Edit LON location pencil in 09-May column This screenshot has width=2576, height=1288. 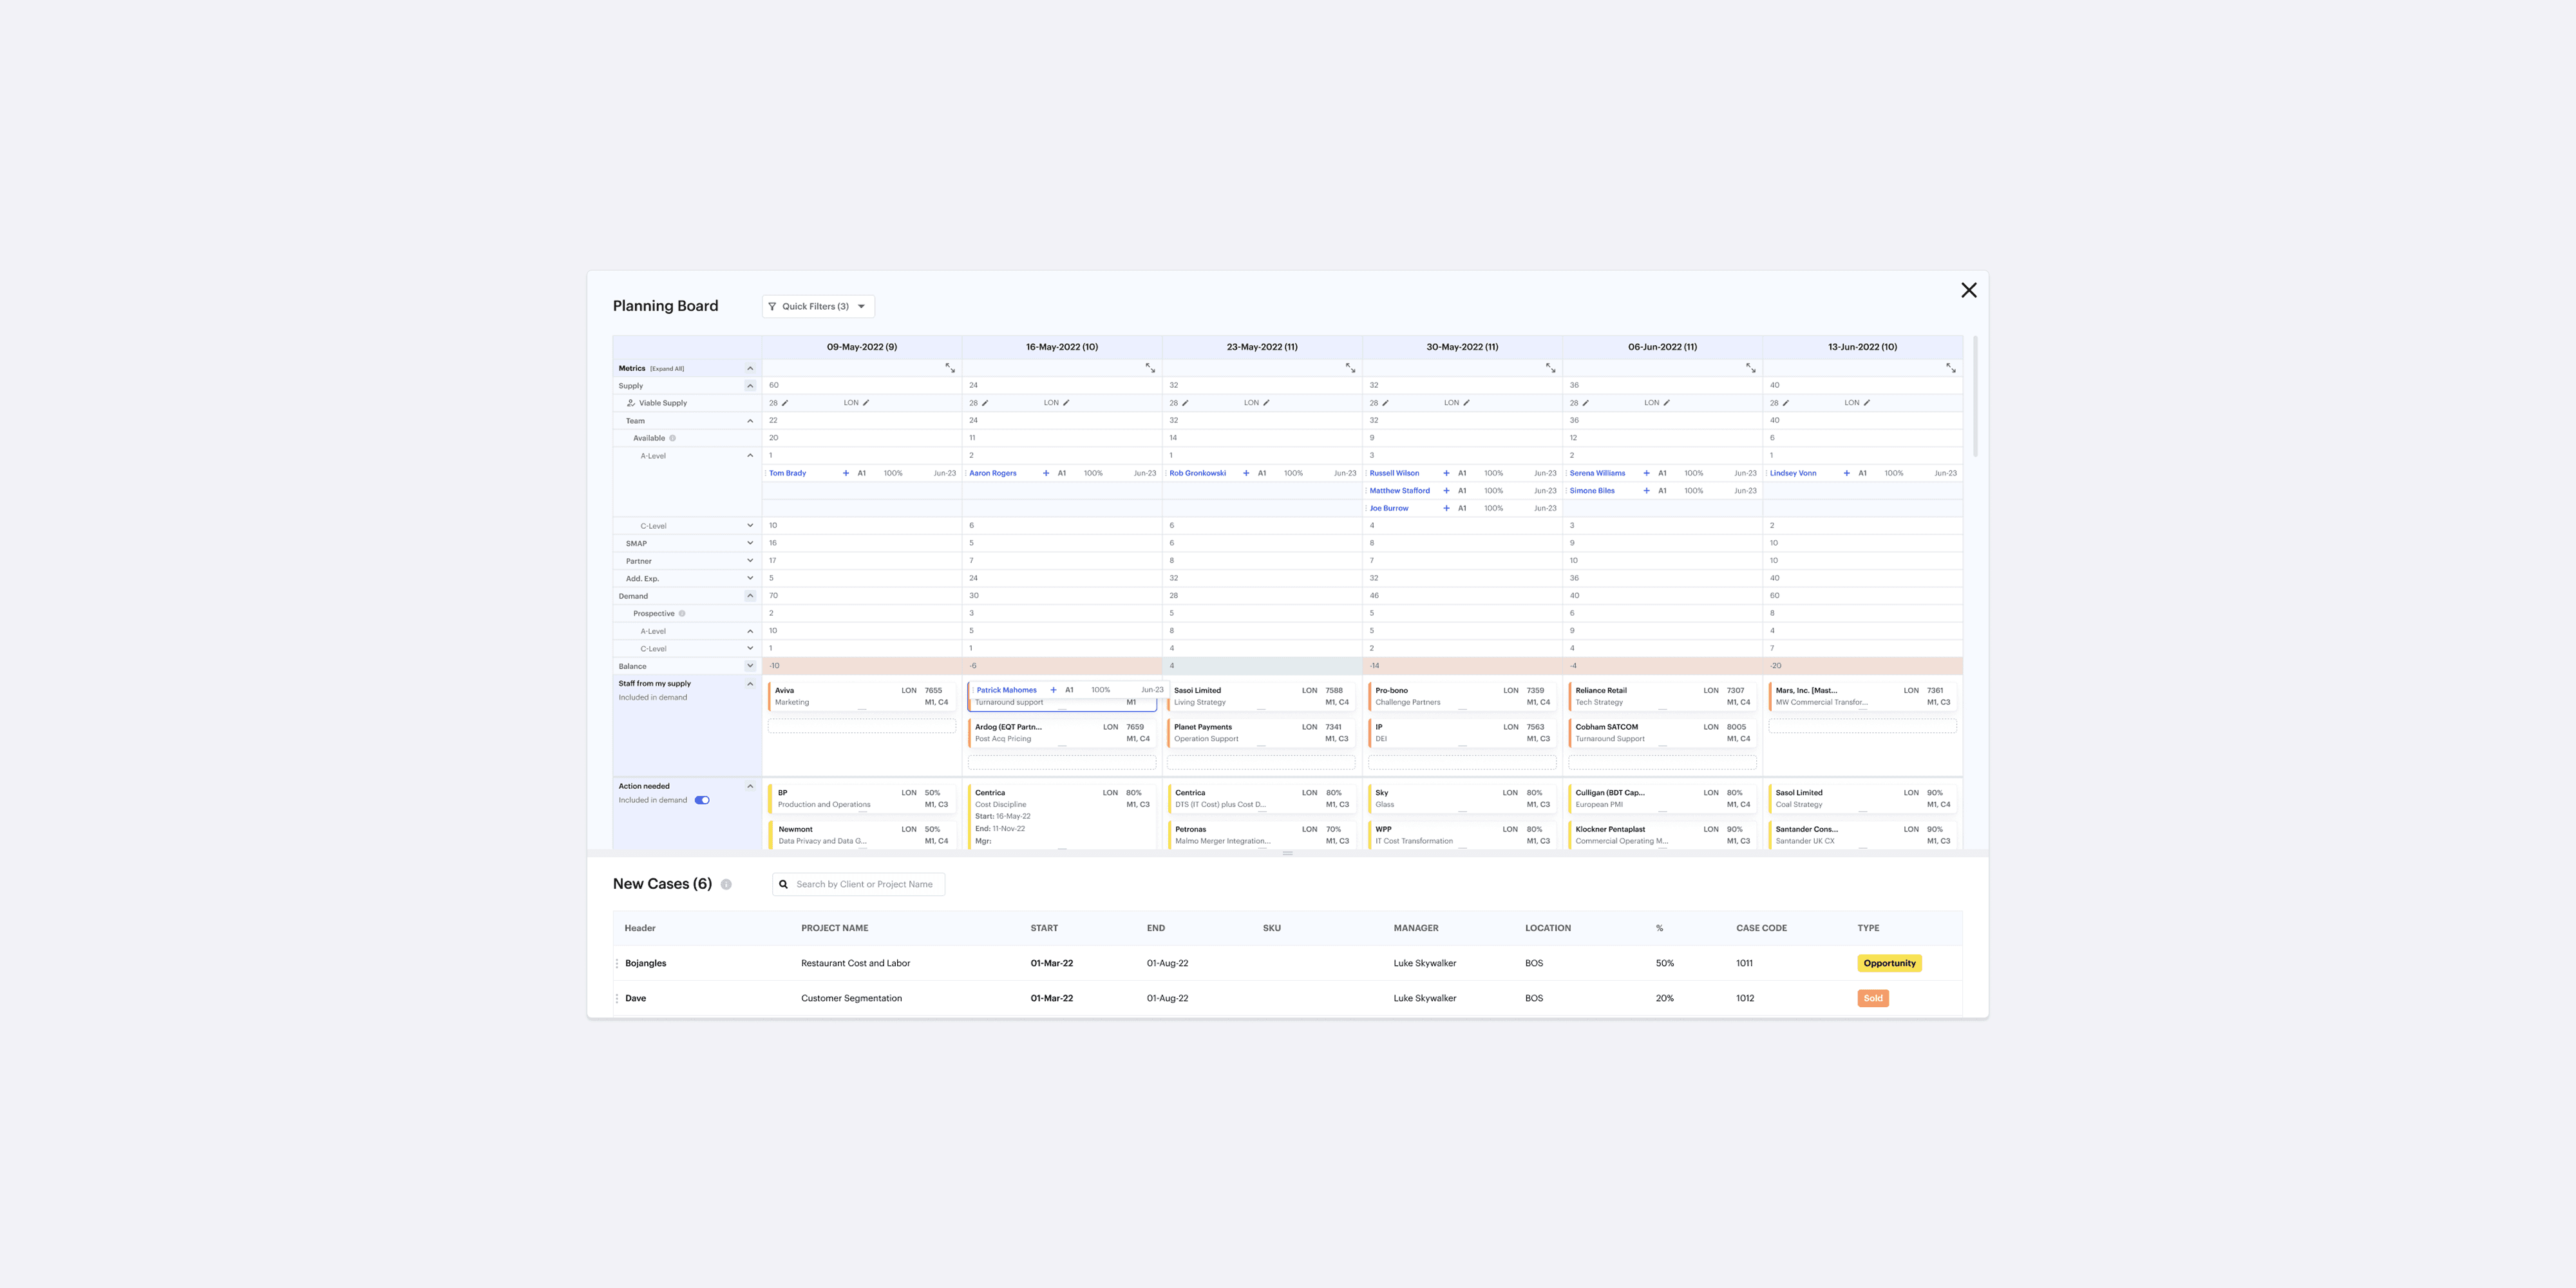pos(866,403)
